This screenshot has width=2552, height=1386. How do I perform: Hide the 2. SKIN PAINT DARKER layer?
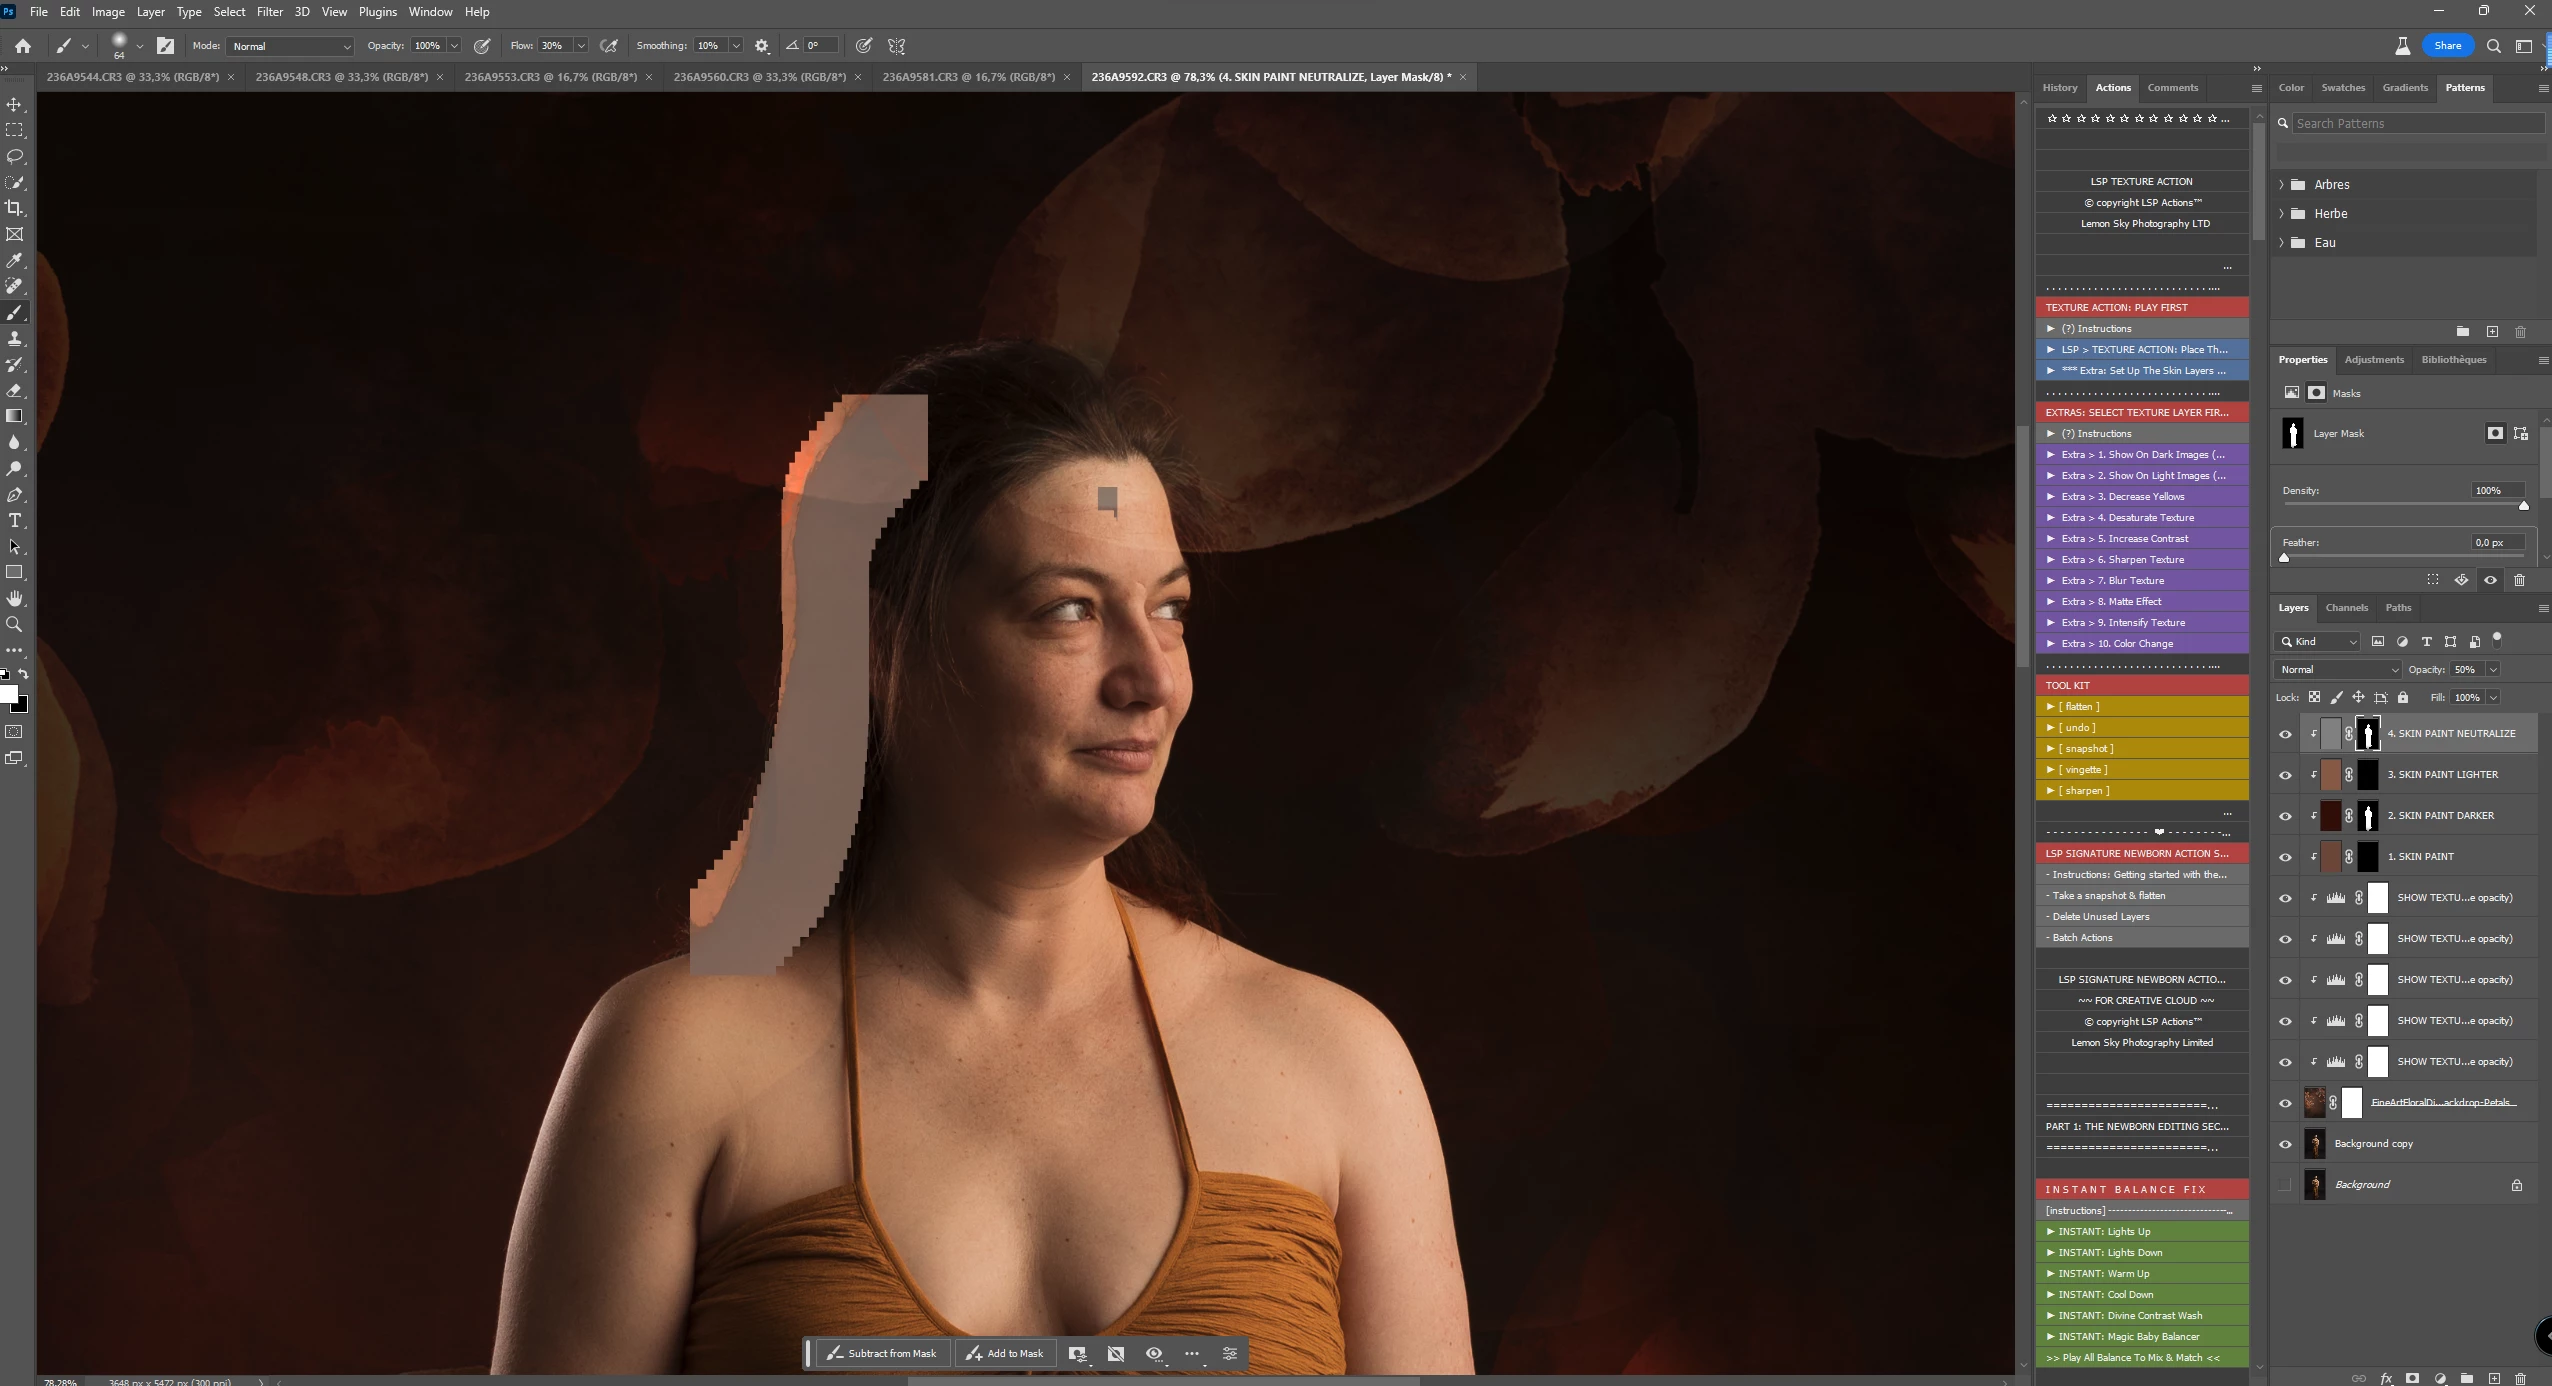tap(2285, 816)
